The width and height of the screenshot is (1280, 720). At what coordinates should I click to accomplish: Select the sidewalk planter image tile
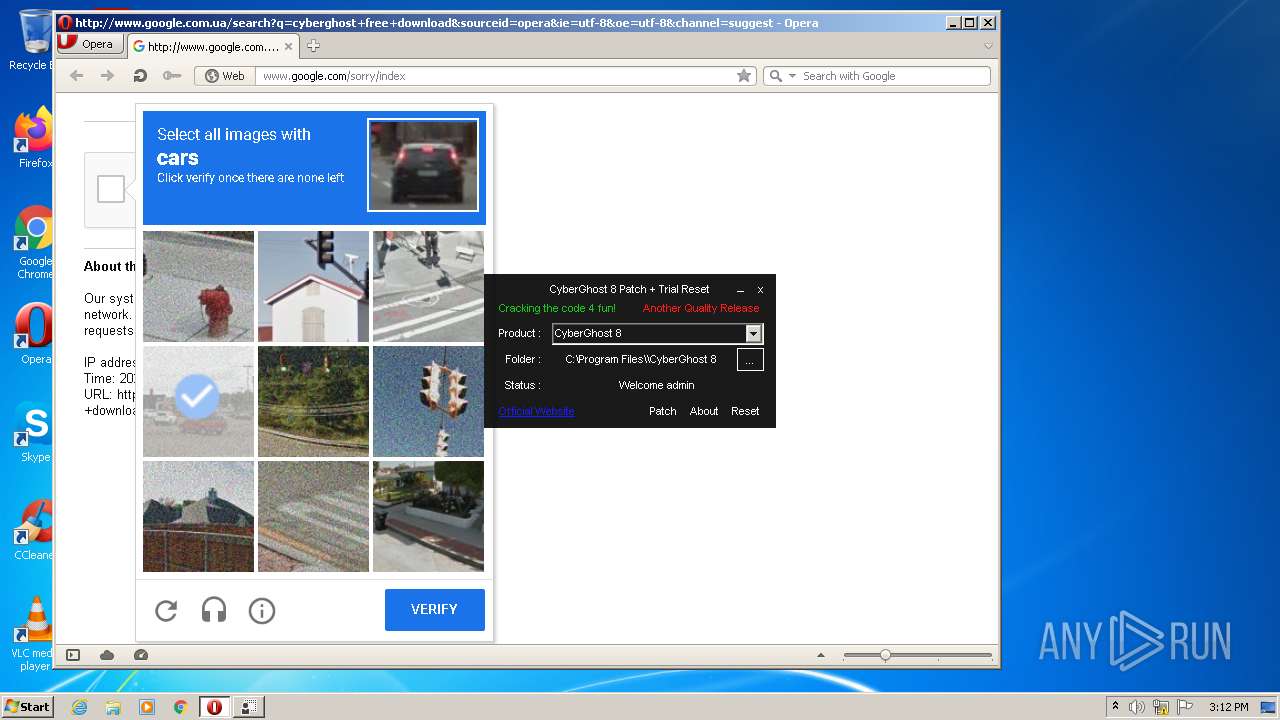tap(428, 516)
